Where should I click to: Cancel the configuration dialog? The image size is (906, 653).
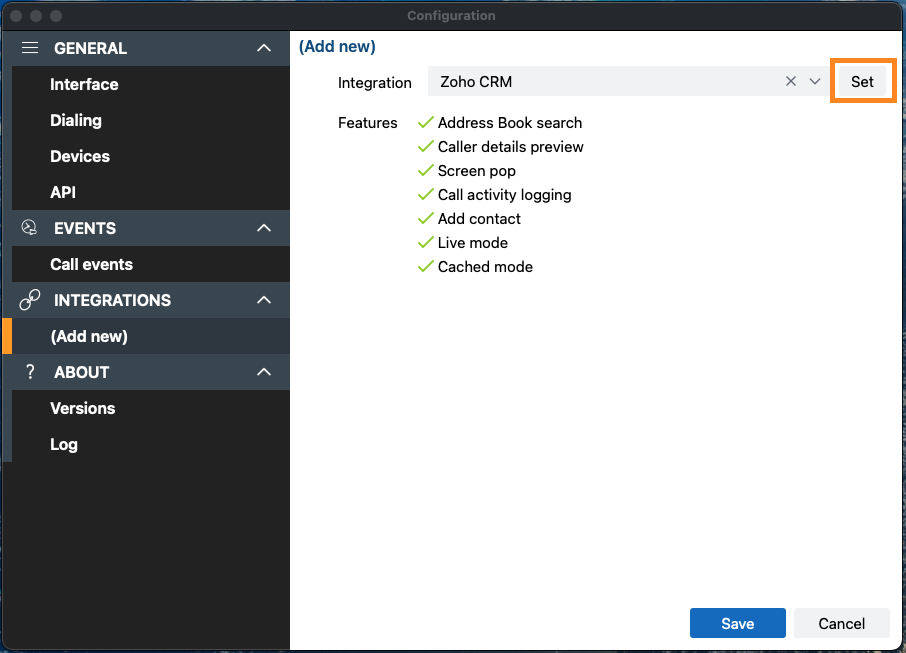click(x=841, y=623)
